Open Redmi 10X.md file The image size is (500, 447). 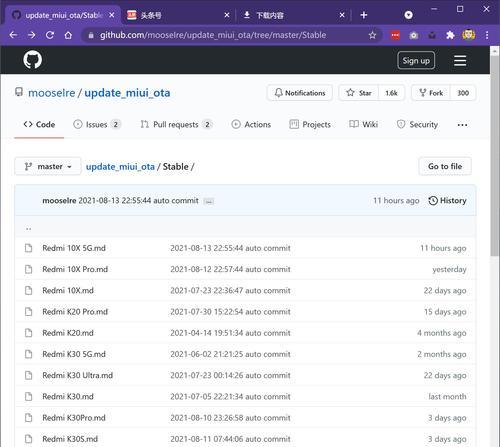point(68,290)
